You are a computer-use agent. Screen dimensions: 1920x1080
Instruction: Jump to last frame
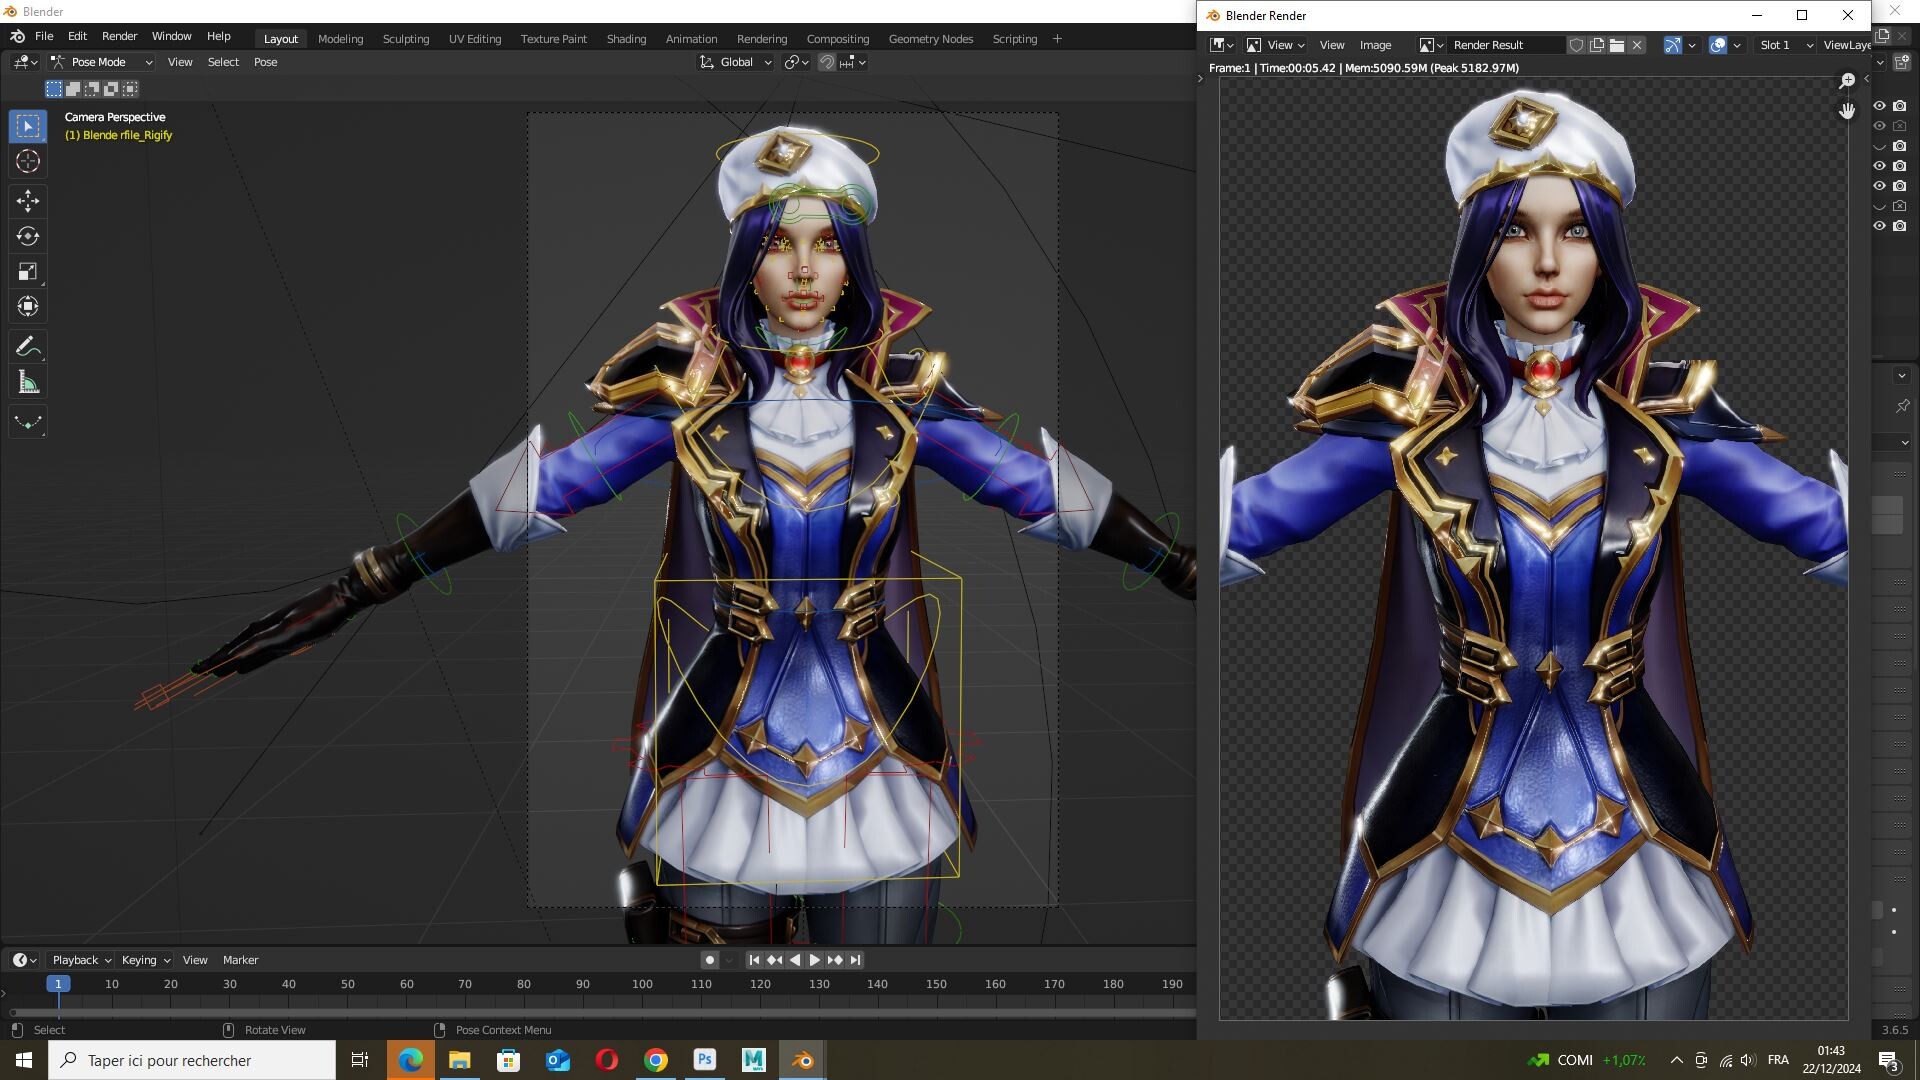coord(855,960)
